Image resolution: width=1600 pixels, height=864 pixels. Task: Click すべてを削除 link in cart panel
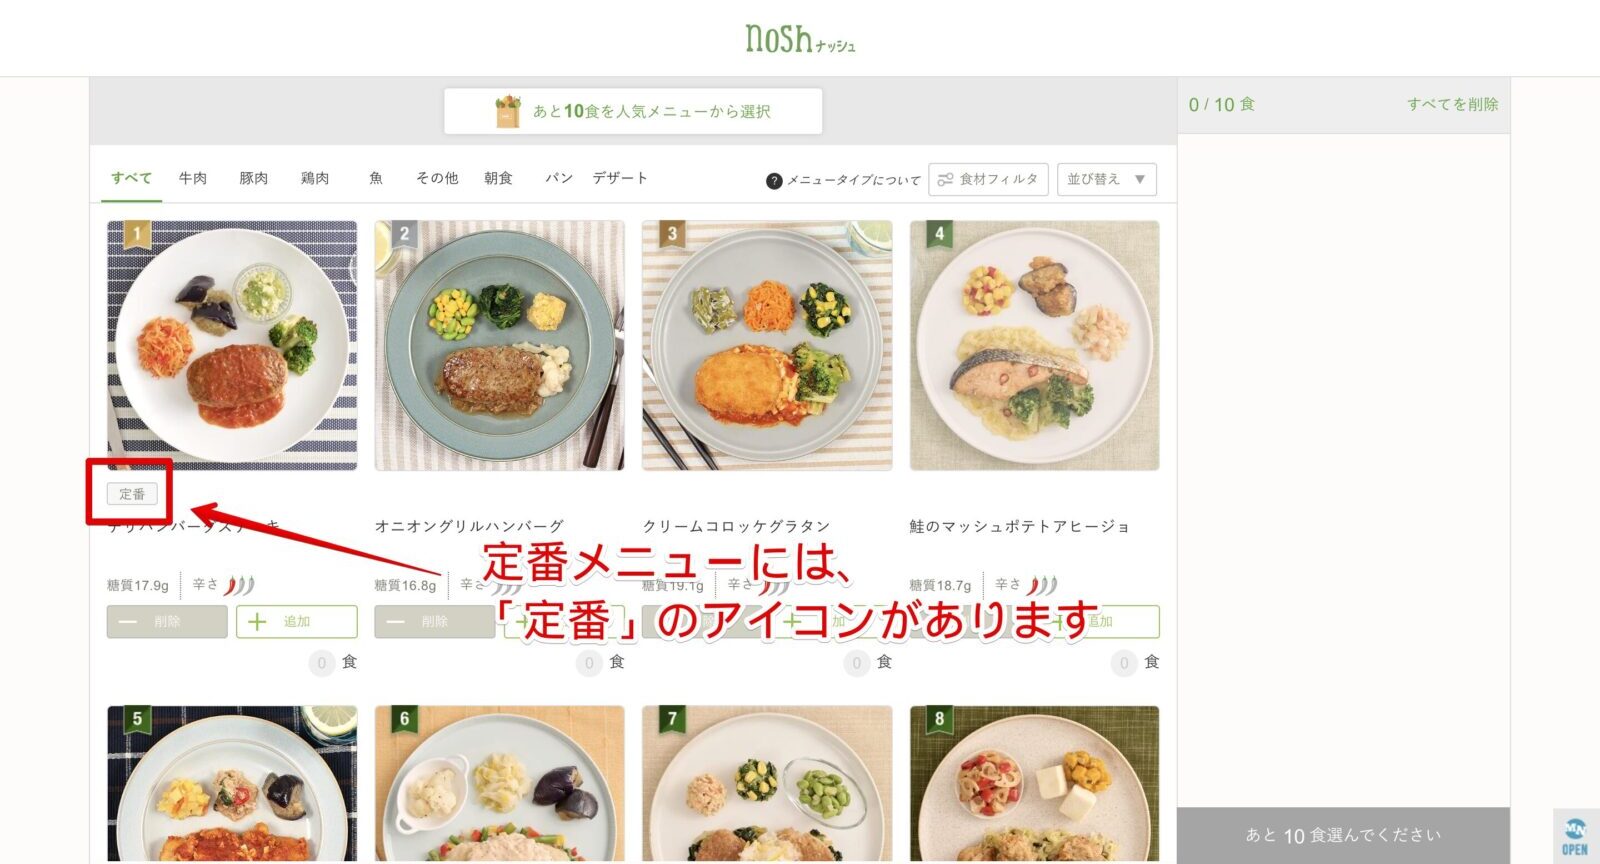click(1452, 104)
